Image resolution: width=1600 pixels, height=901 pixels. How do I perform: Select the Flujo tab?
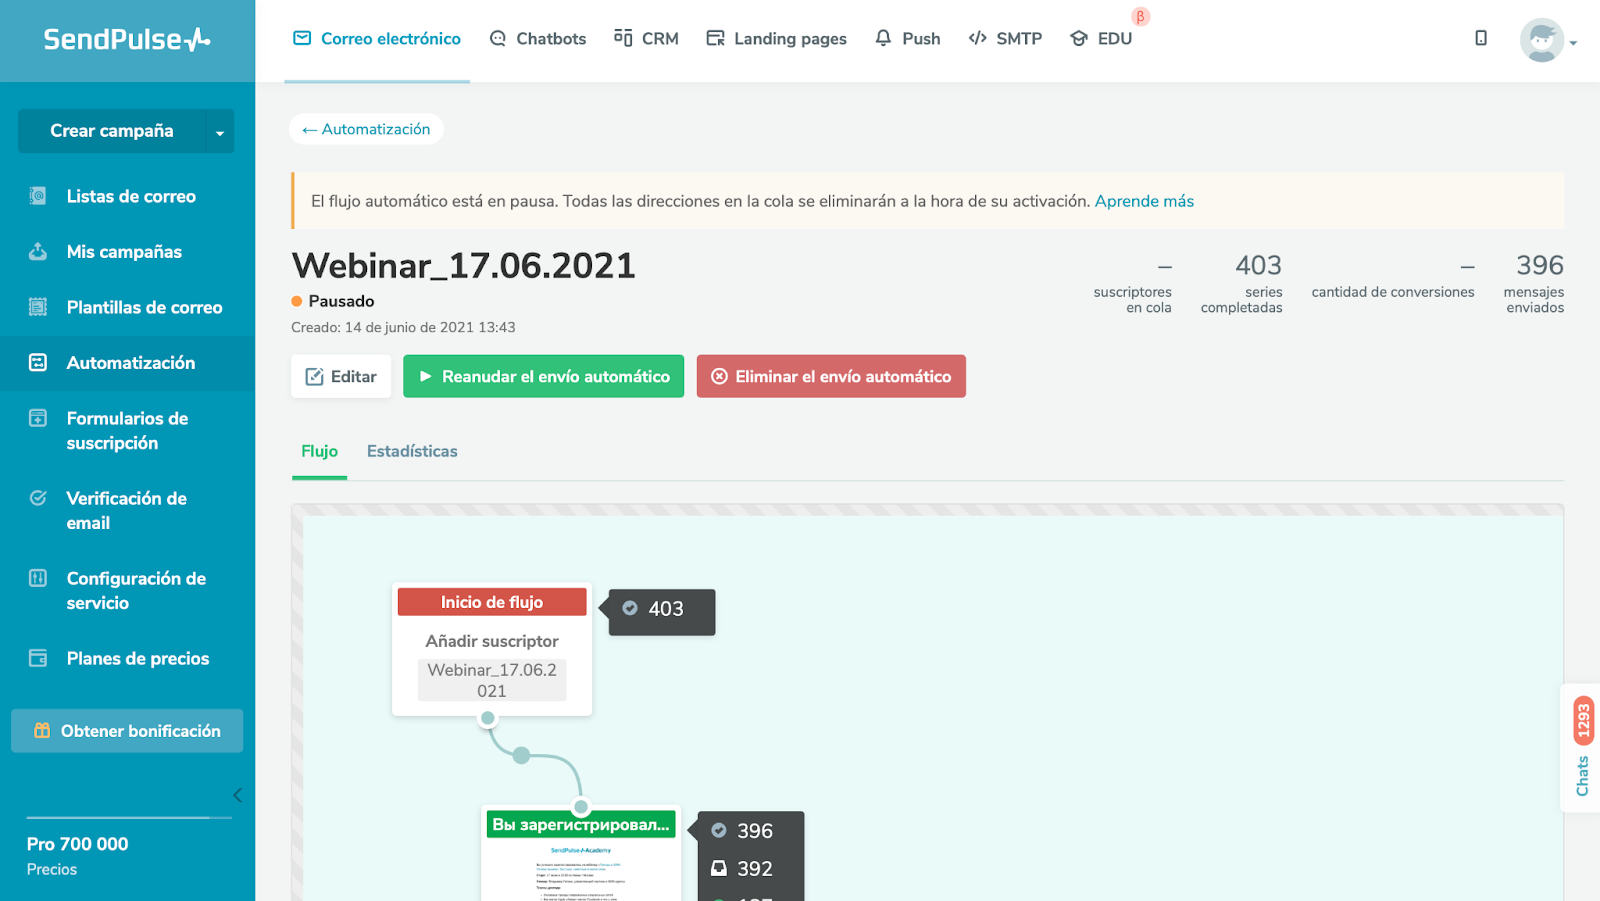pos(319,452)
